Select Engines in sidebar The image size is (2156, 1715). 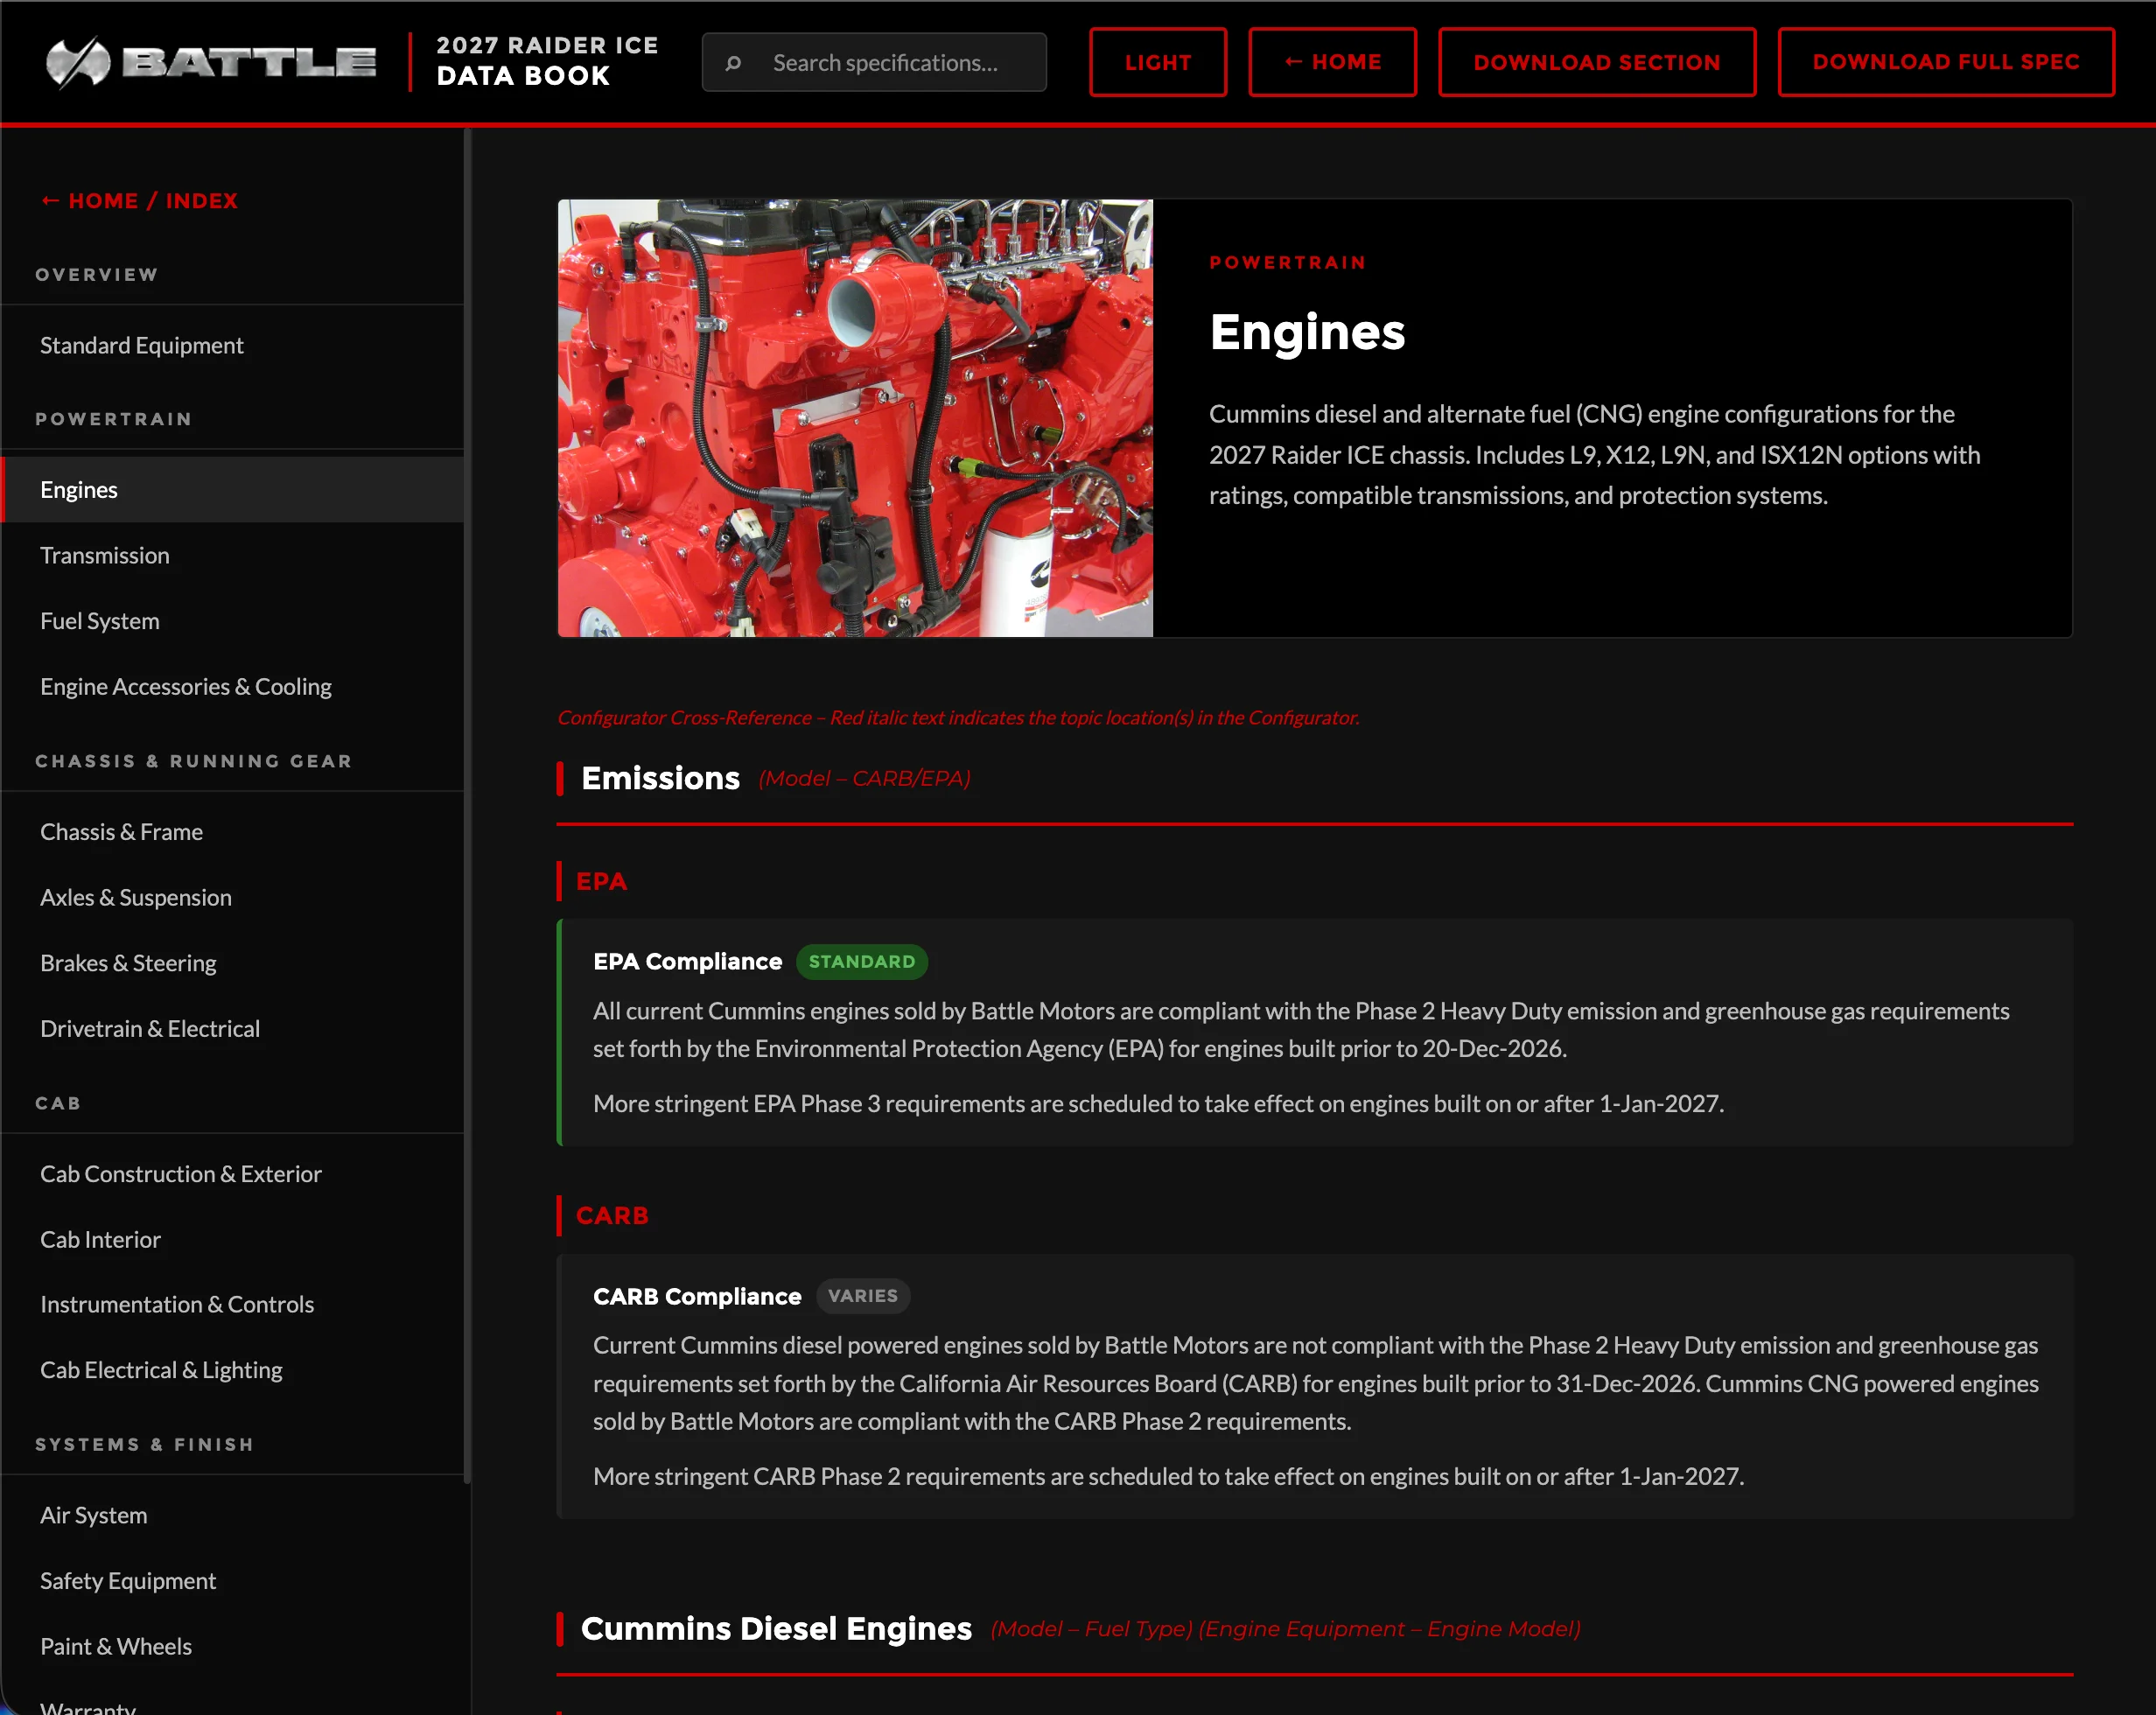click(233, 490)
